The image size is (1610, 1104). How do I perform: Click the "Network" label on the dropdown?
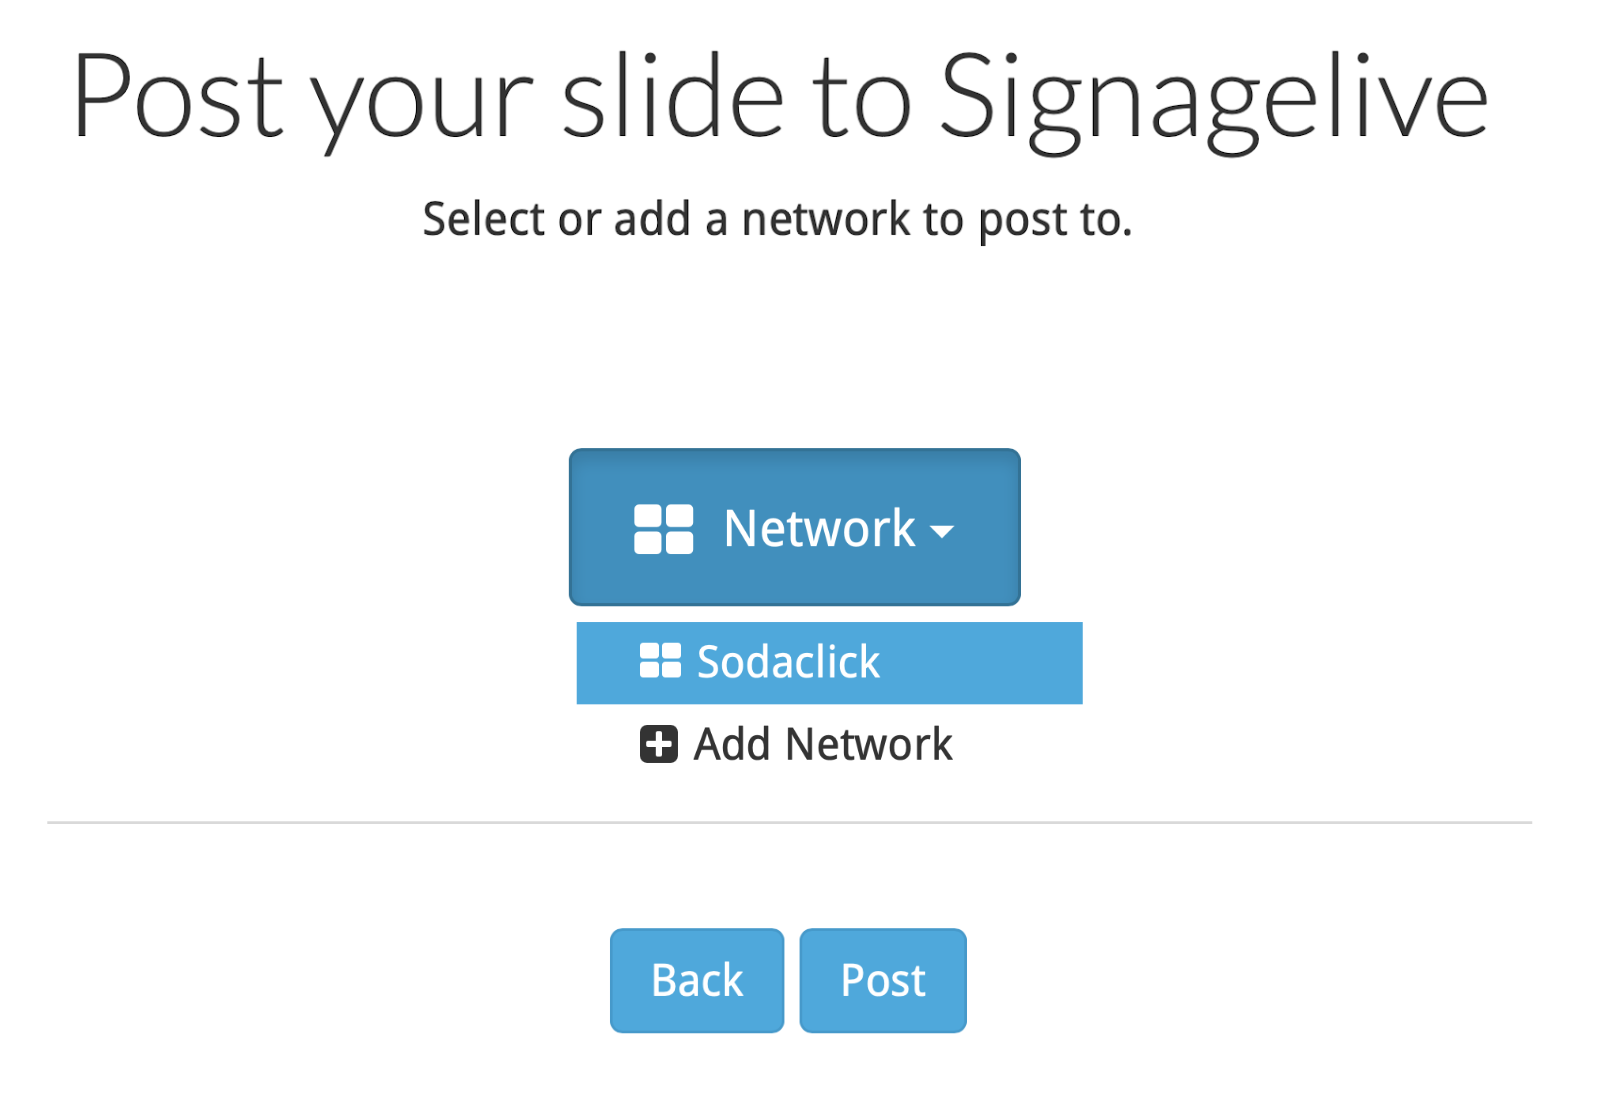[819, 529]
